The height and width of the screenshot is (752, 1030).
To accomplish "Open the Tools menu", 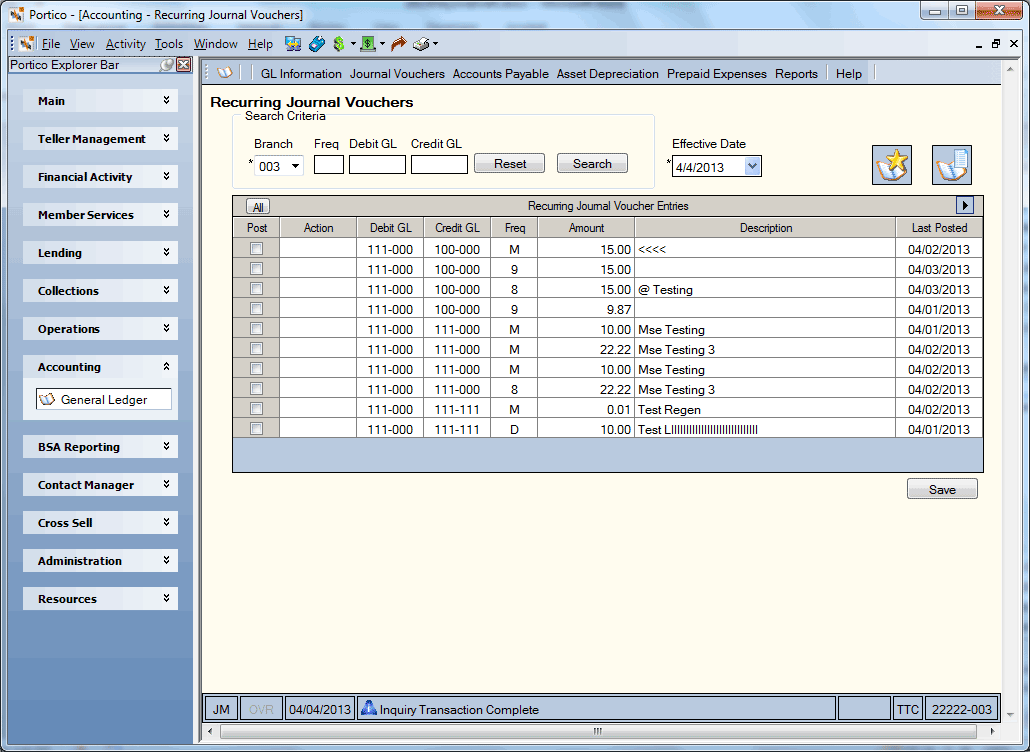I will pos(169,44).
